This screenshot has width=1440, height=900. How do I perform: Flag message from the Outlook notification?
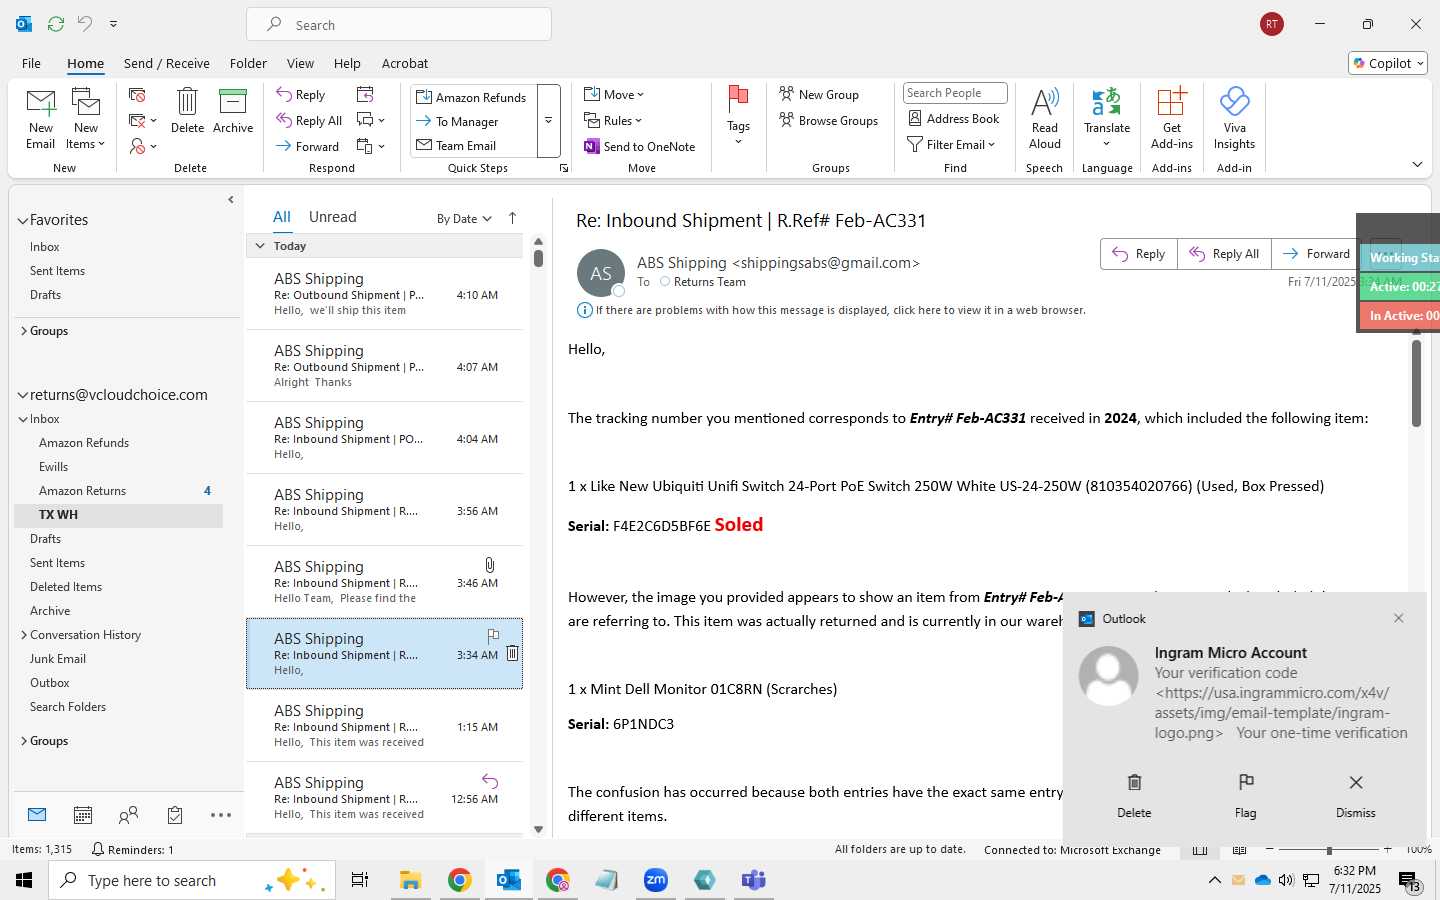pos(1245,796)
